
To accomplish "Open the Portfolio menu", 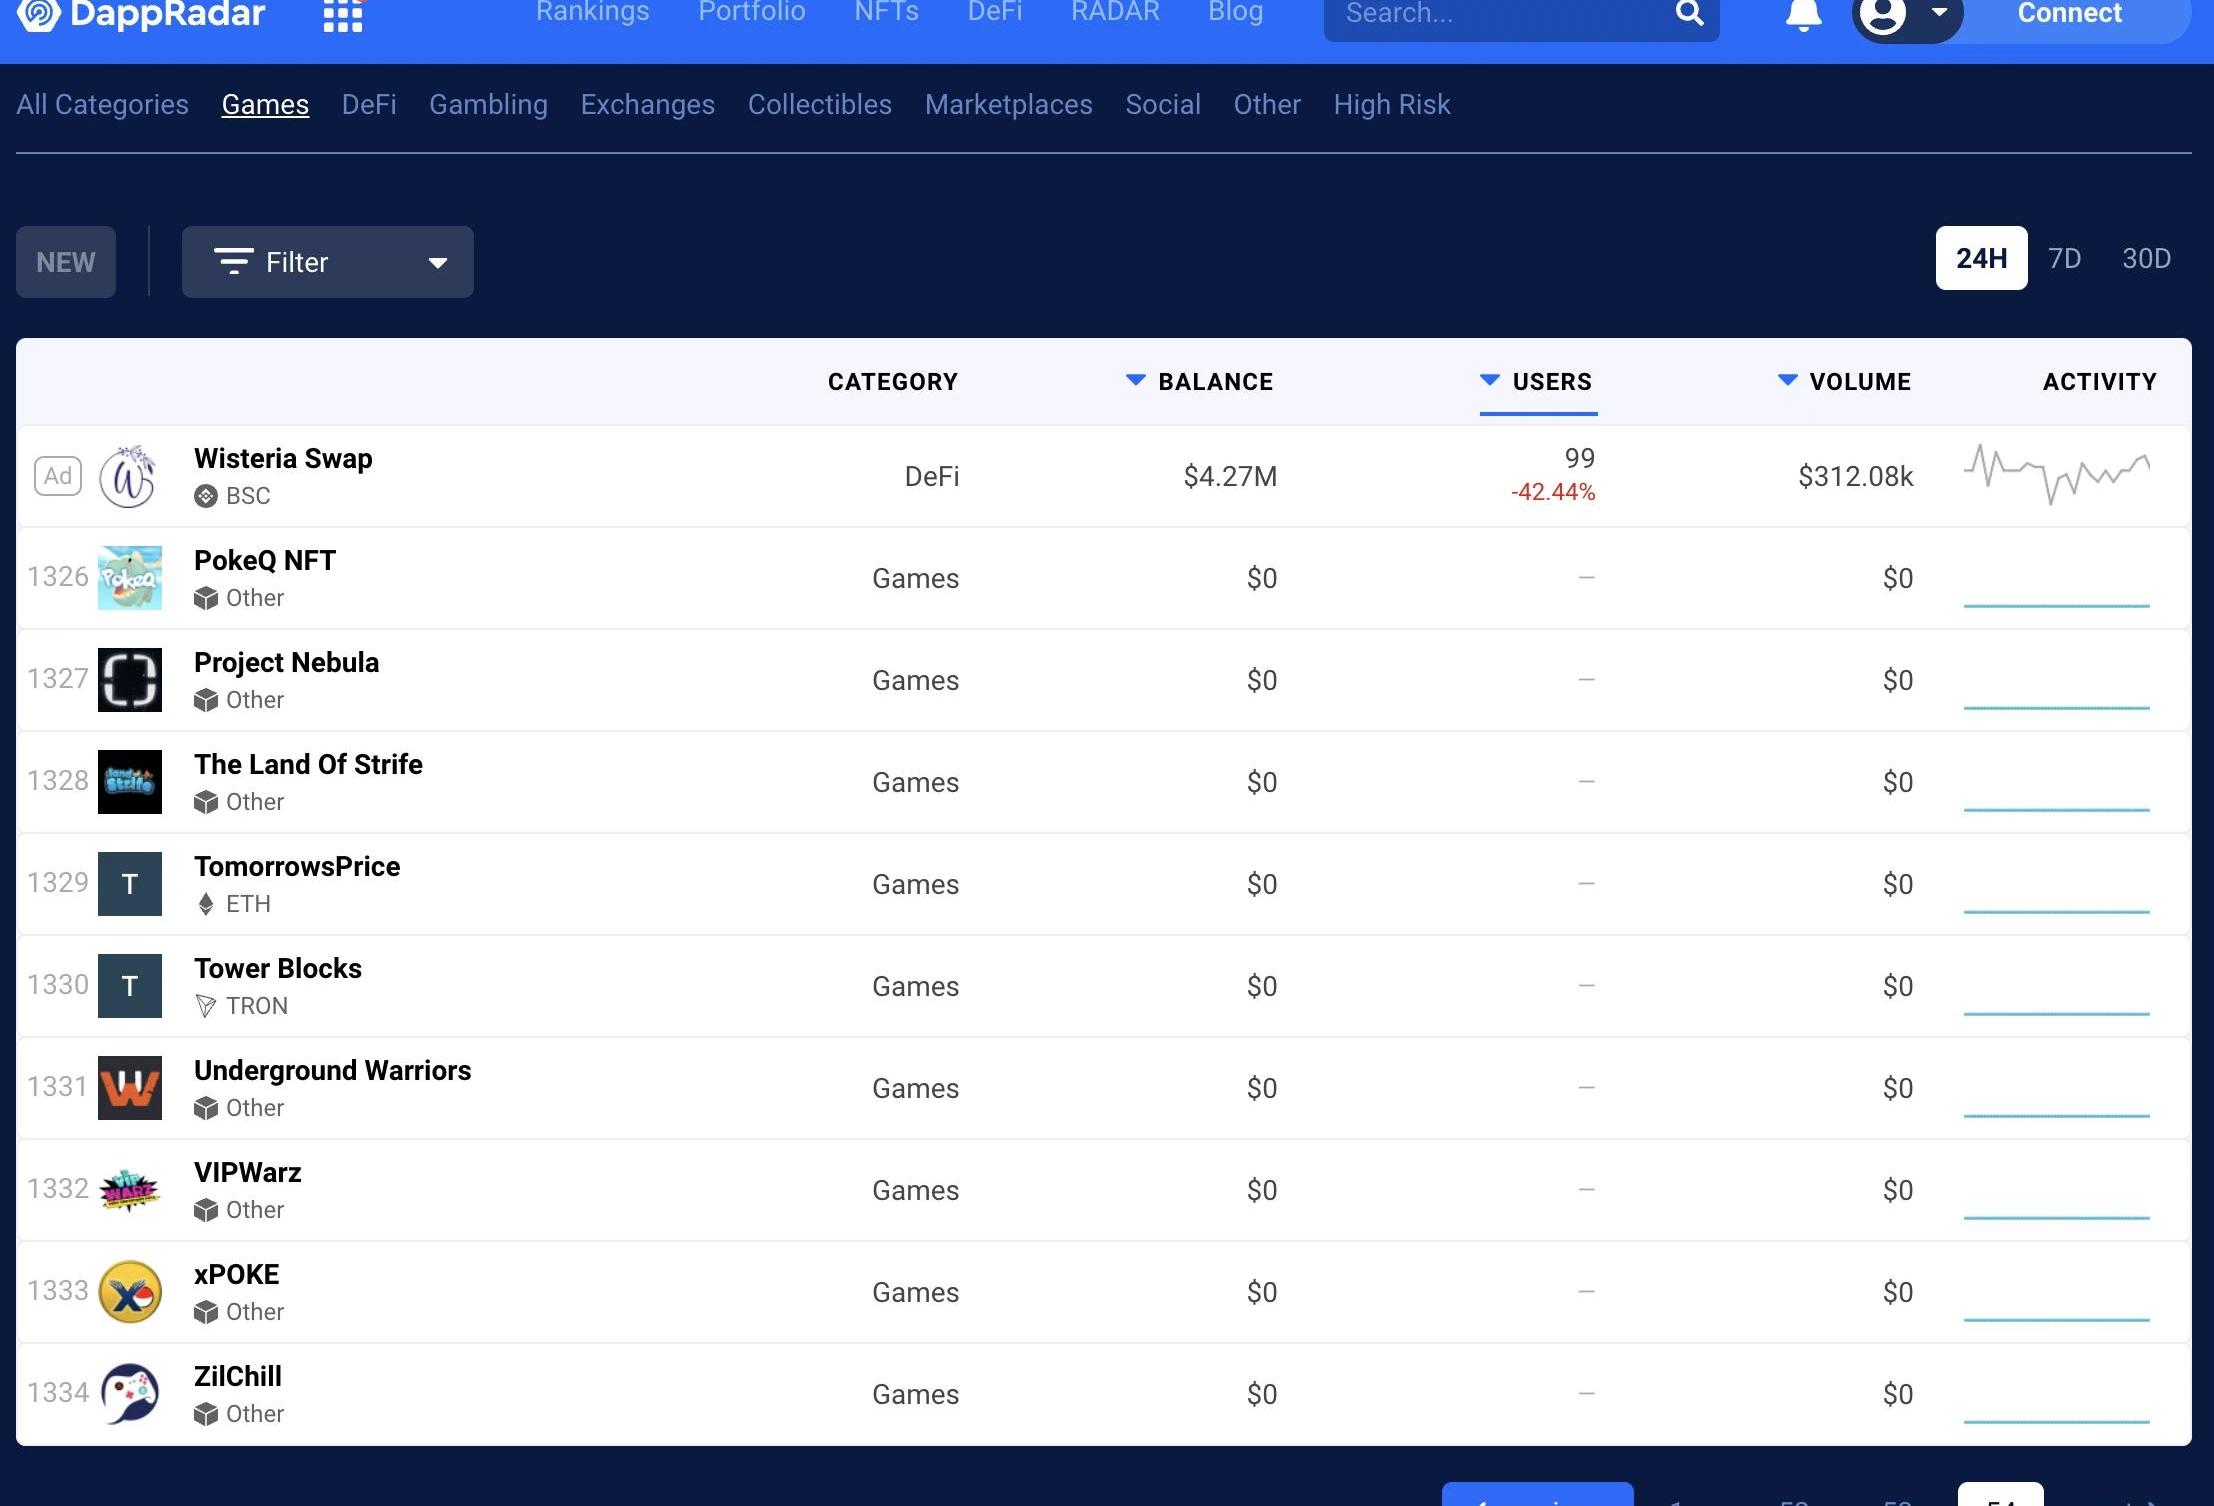I will pyautogui.click(x=752, y=12).
